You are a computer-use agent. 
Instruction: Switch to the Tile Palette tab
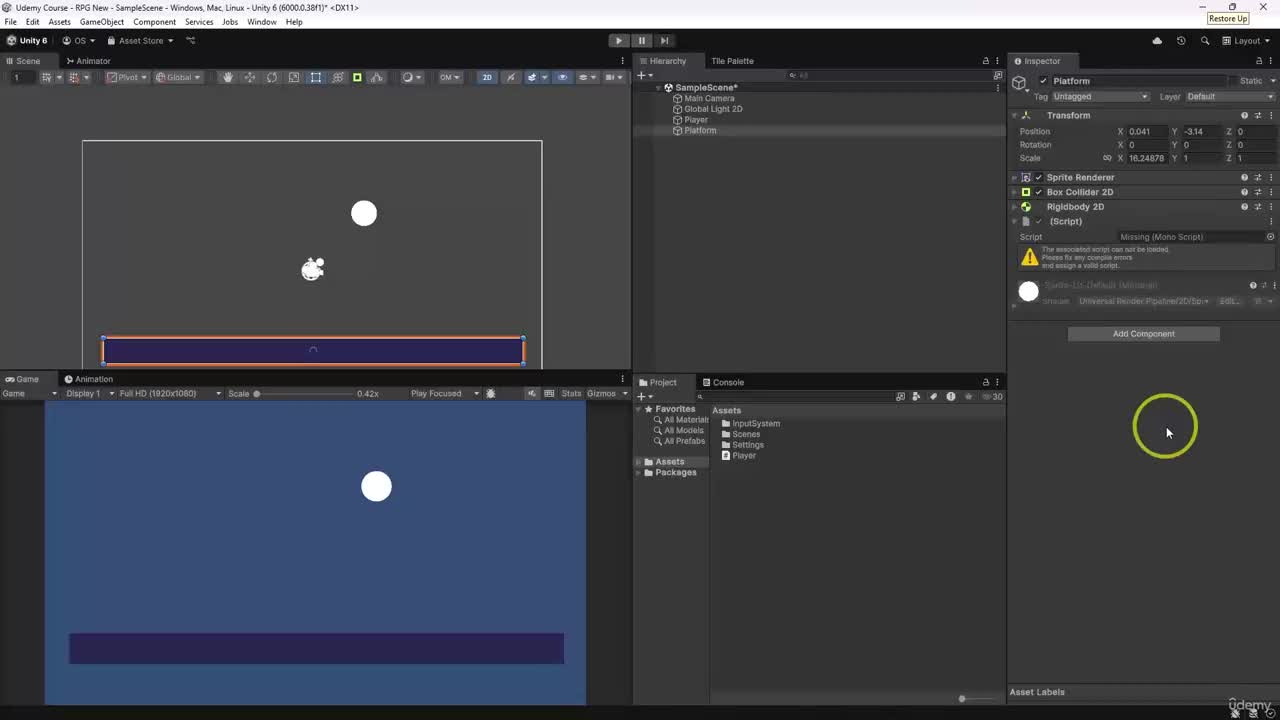tap(732, 61)
